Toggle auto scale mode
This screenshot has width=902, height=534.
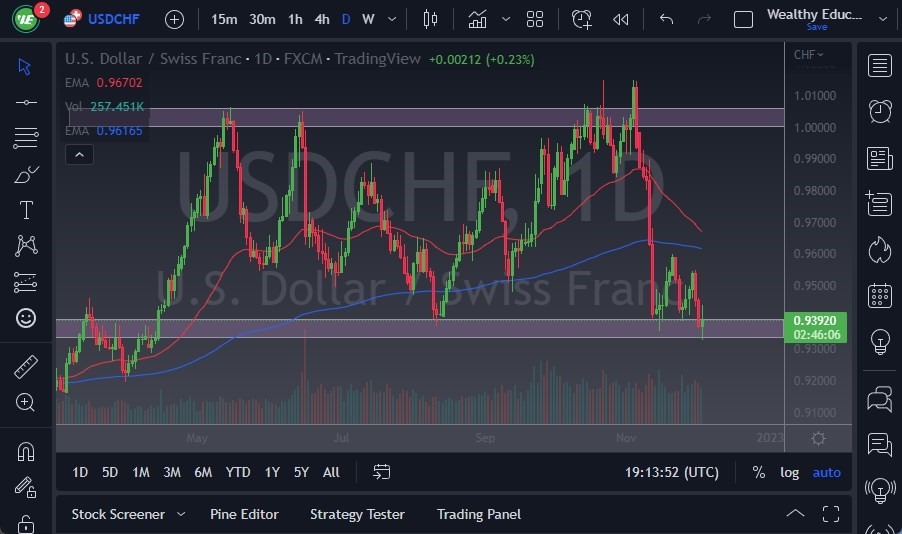pyautogui.click(x=827, y=472)
